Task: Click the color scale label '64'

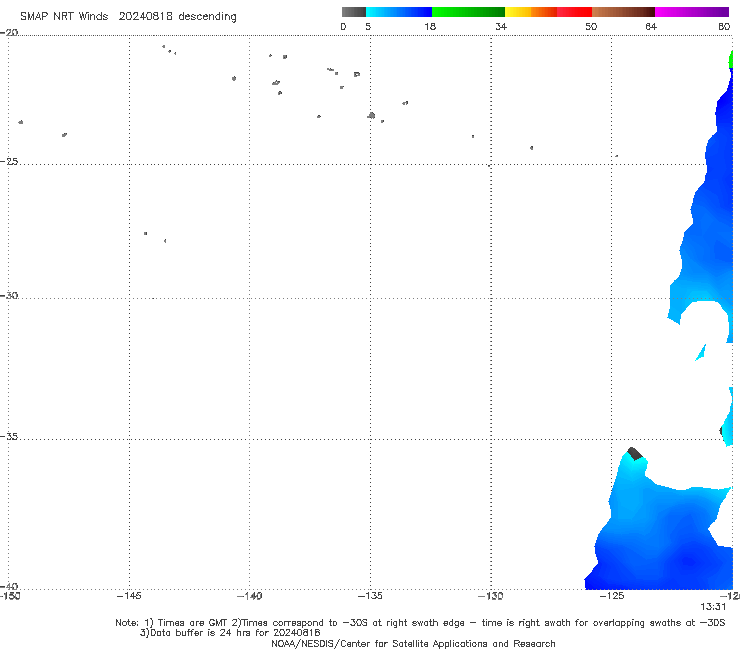Action: (651, 26)
